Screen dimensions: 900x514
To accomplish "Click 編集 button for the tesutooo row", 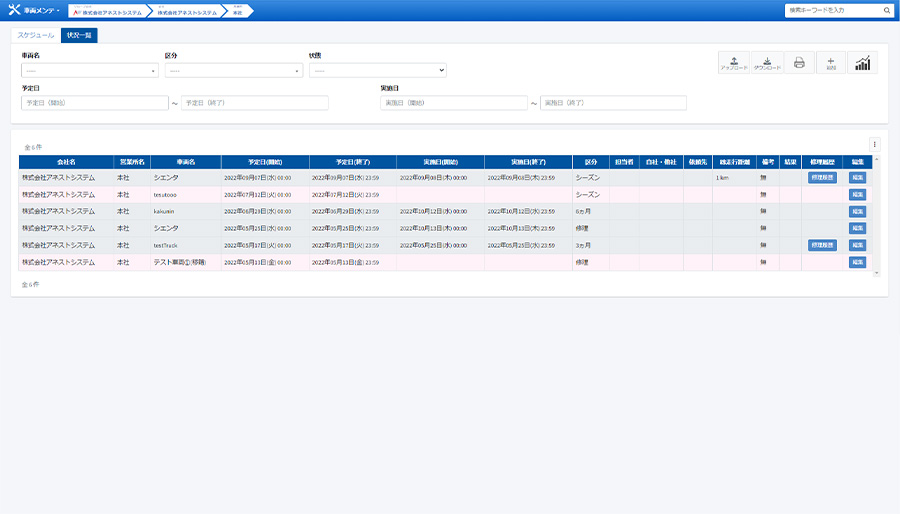I will [857, 194].
